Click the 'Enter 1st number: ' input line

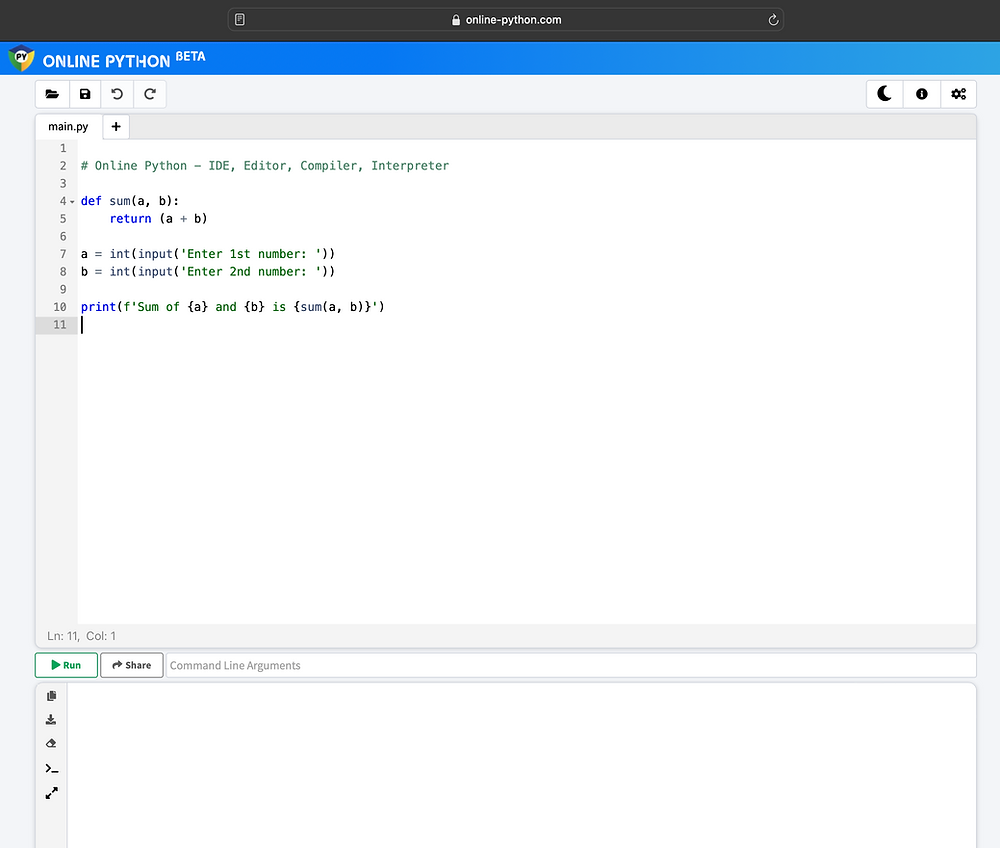[207, 254]
